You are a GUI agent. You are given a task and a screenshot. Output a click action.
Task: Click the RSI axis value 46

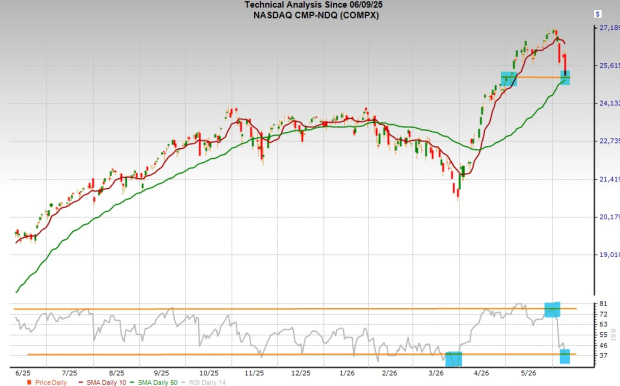(x=603, y=345)
